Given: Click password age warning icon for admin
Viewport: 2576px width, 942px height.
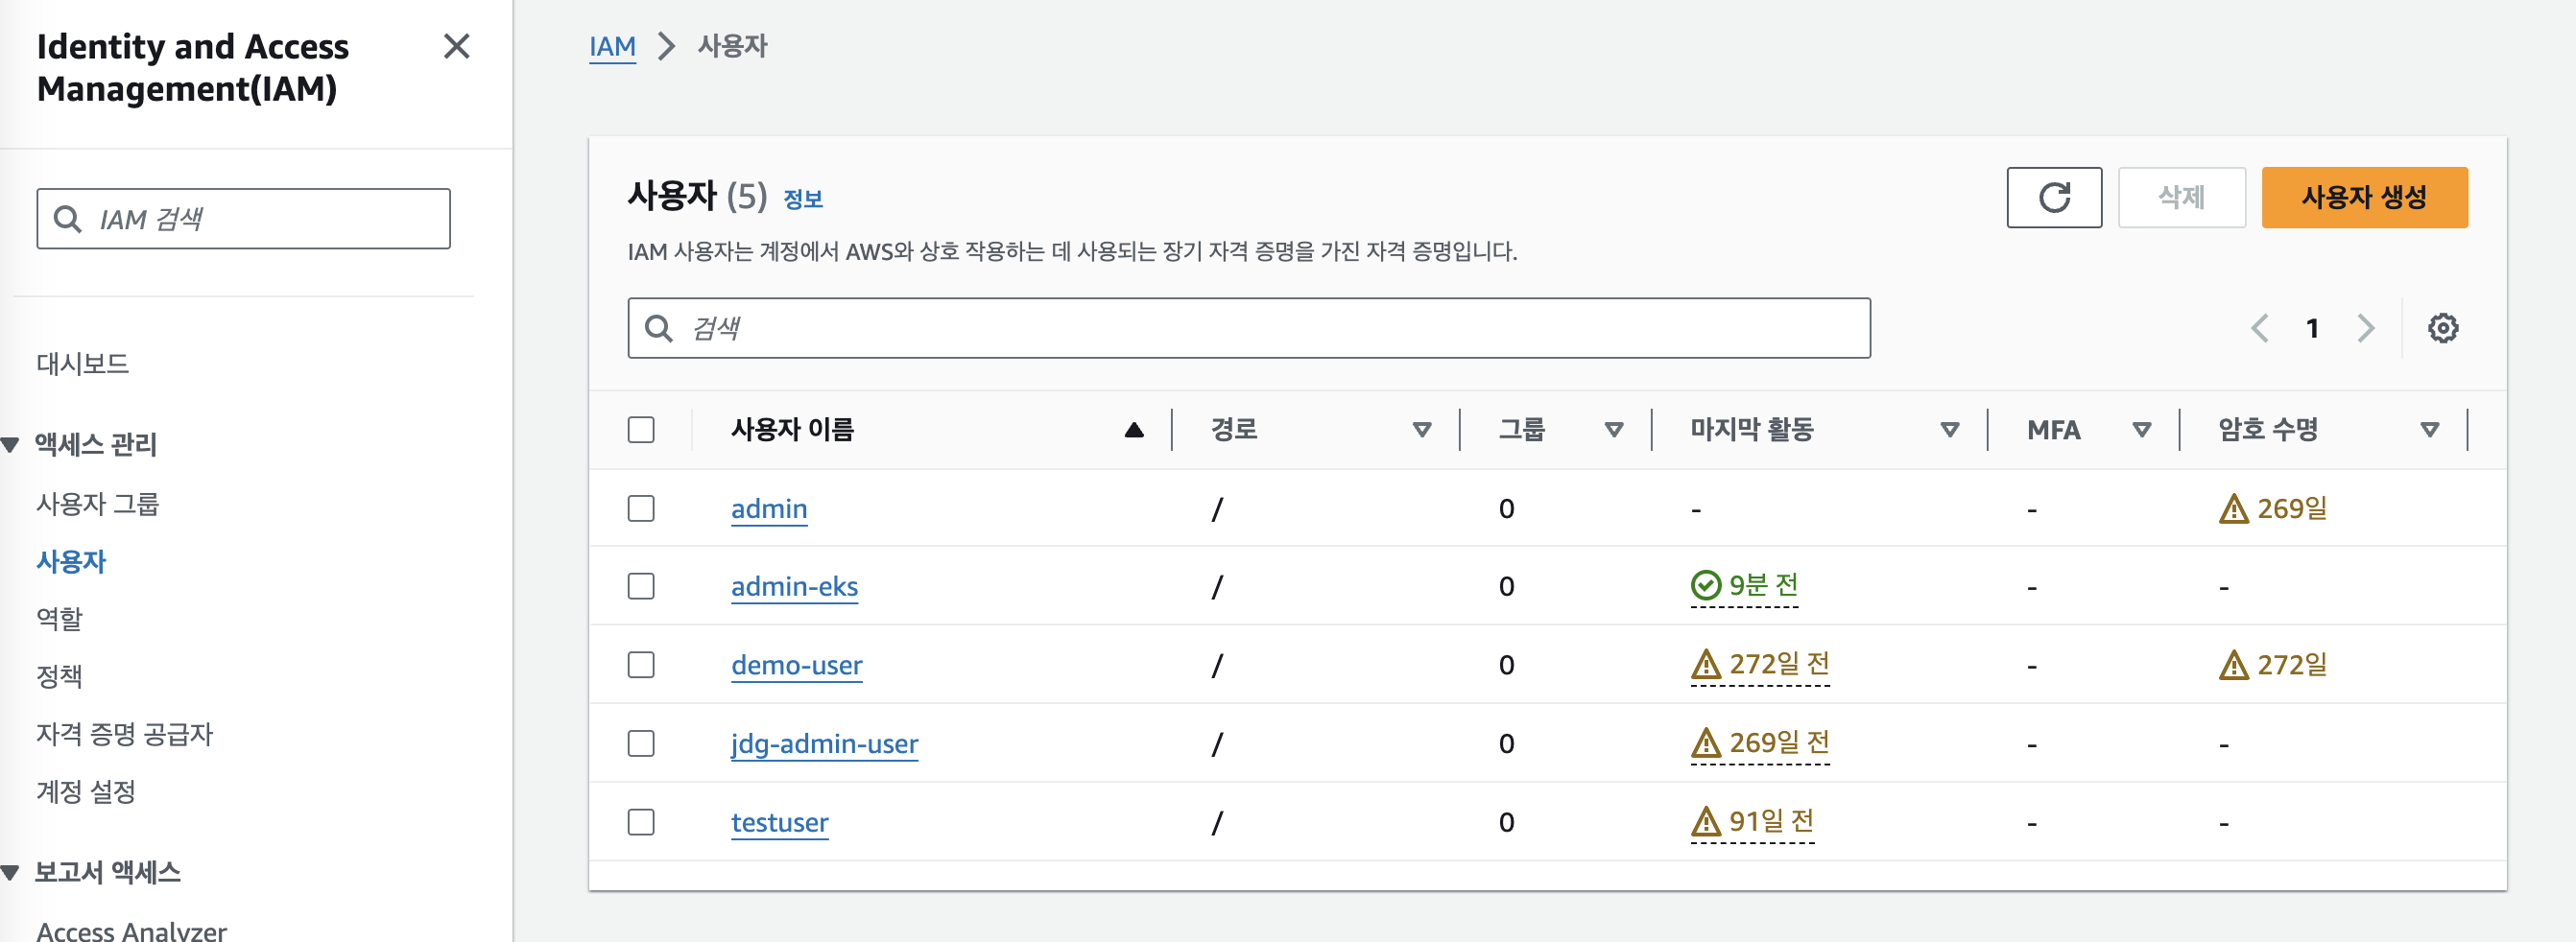Looking at the screenshot, I should pyautogui.click(x=2233, y=509).
